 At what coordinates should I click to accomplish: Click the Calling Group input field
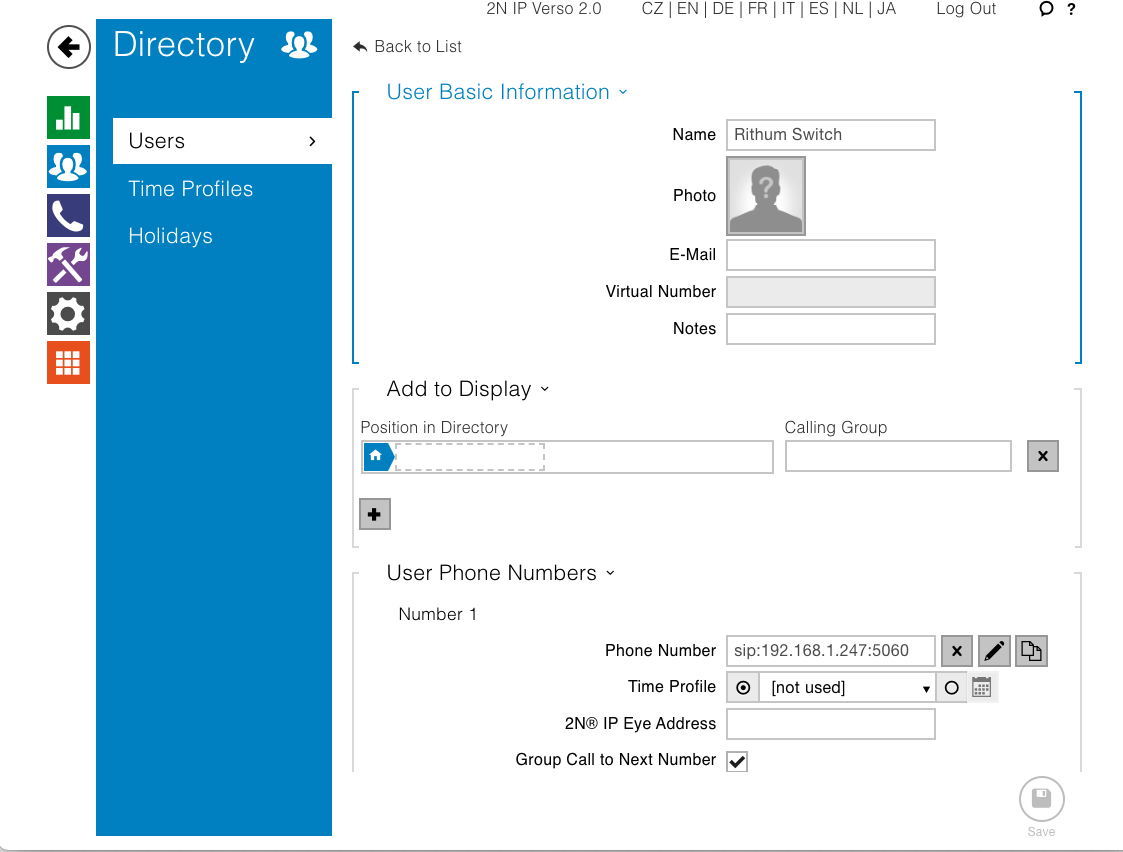(898, 456)
